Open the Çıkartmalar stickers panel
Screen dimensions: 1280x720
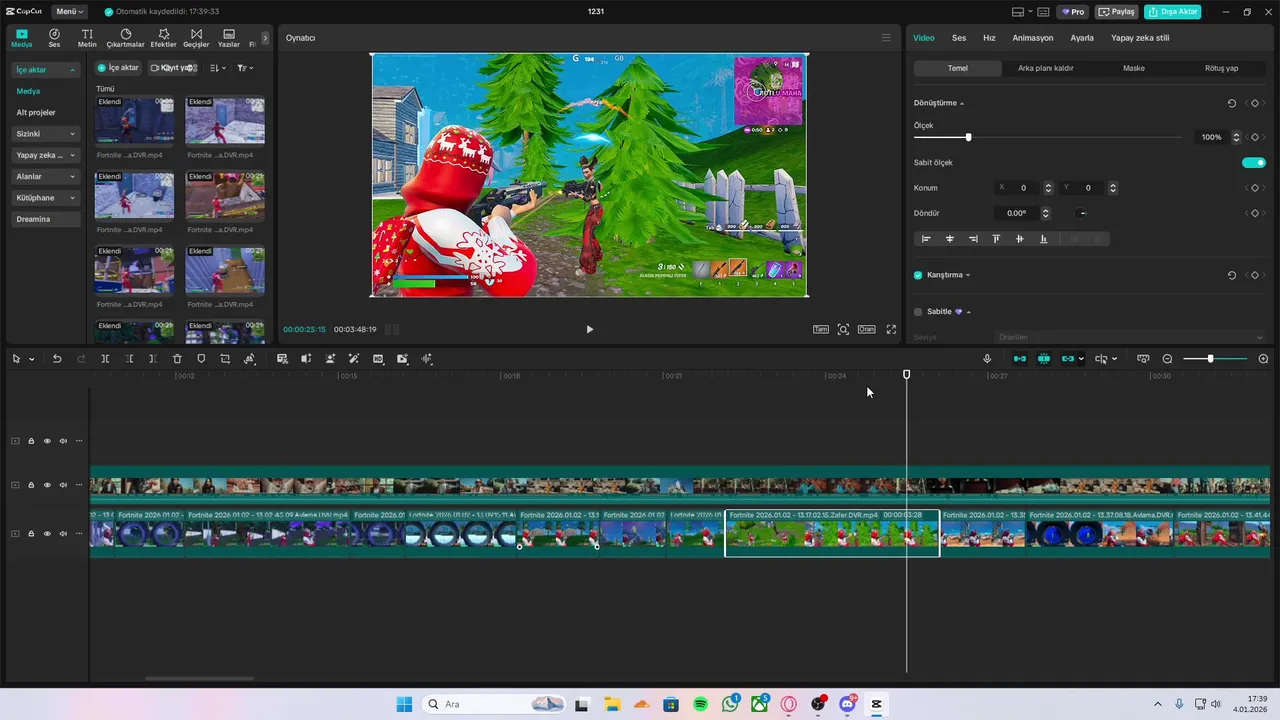click(x=126, y=38)
